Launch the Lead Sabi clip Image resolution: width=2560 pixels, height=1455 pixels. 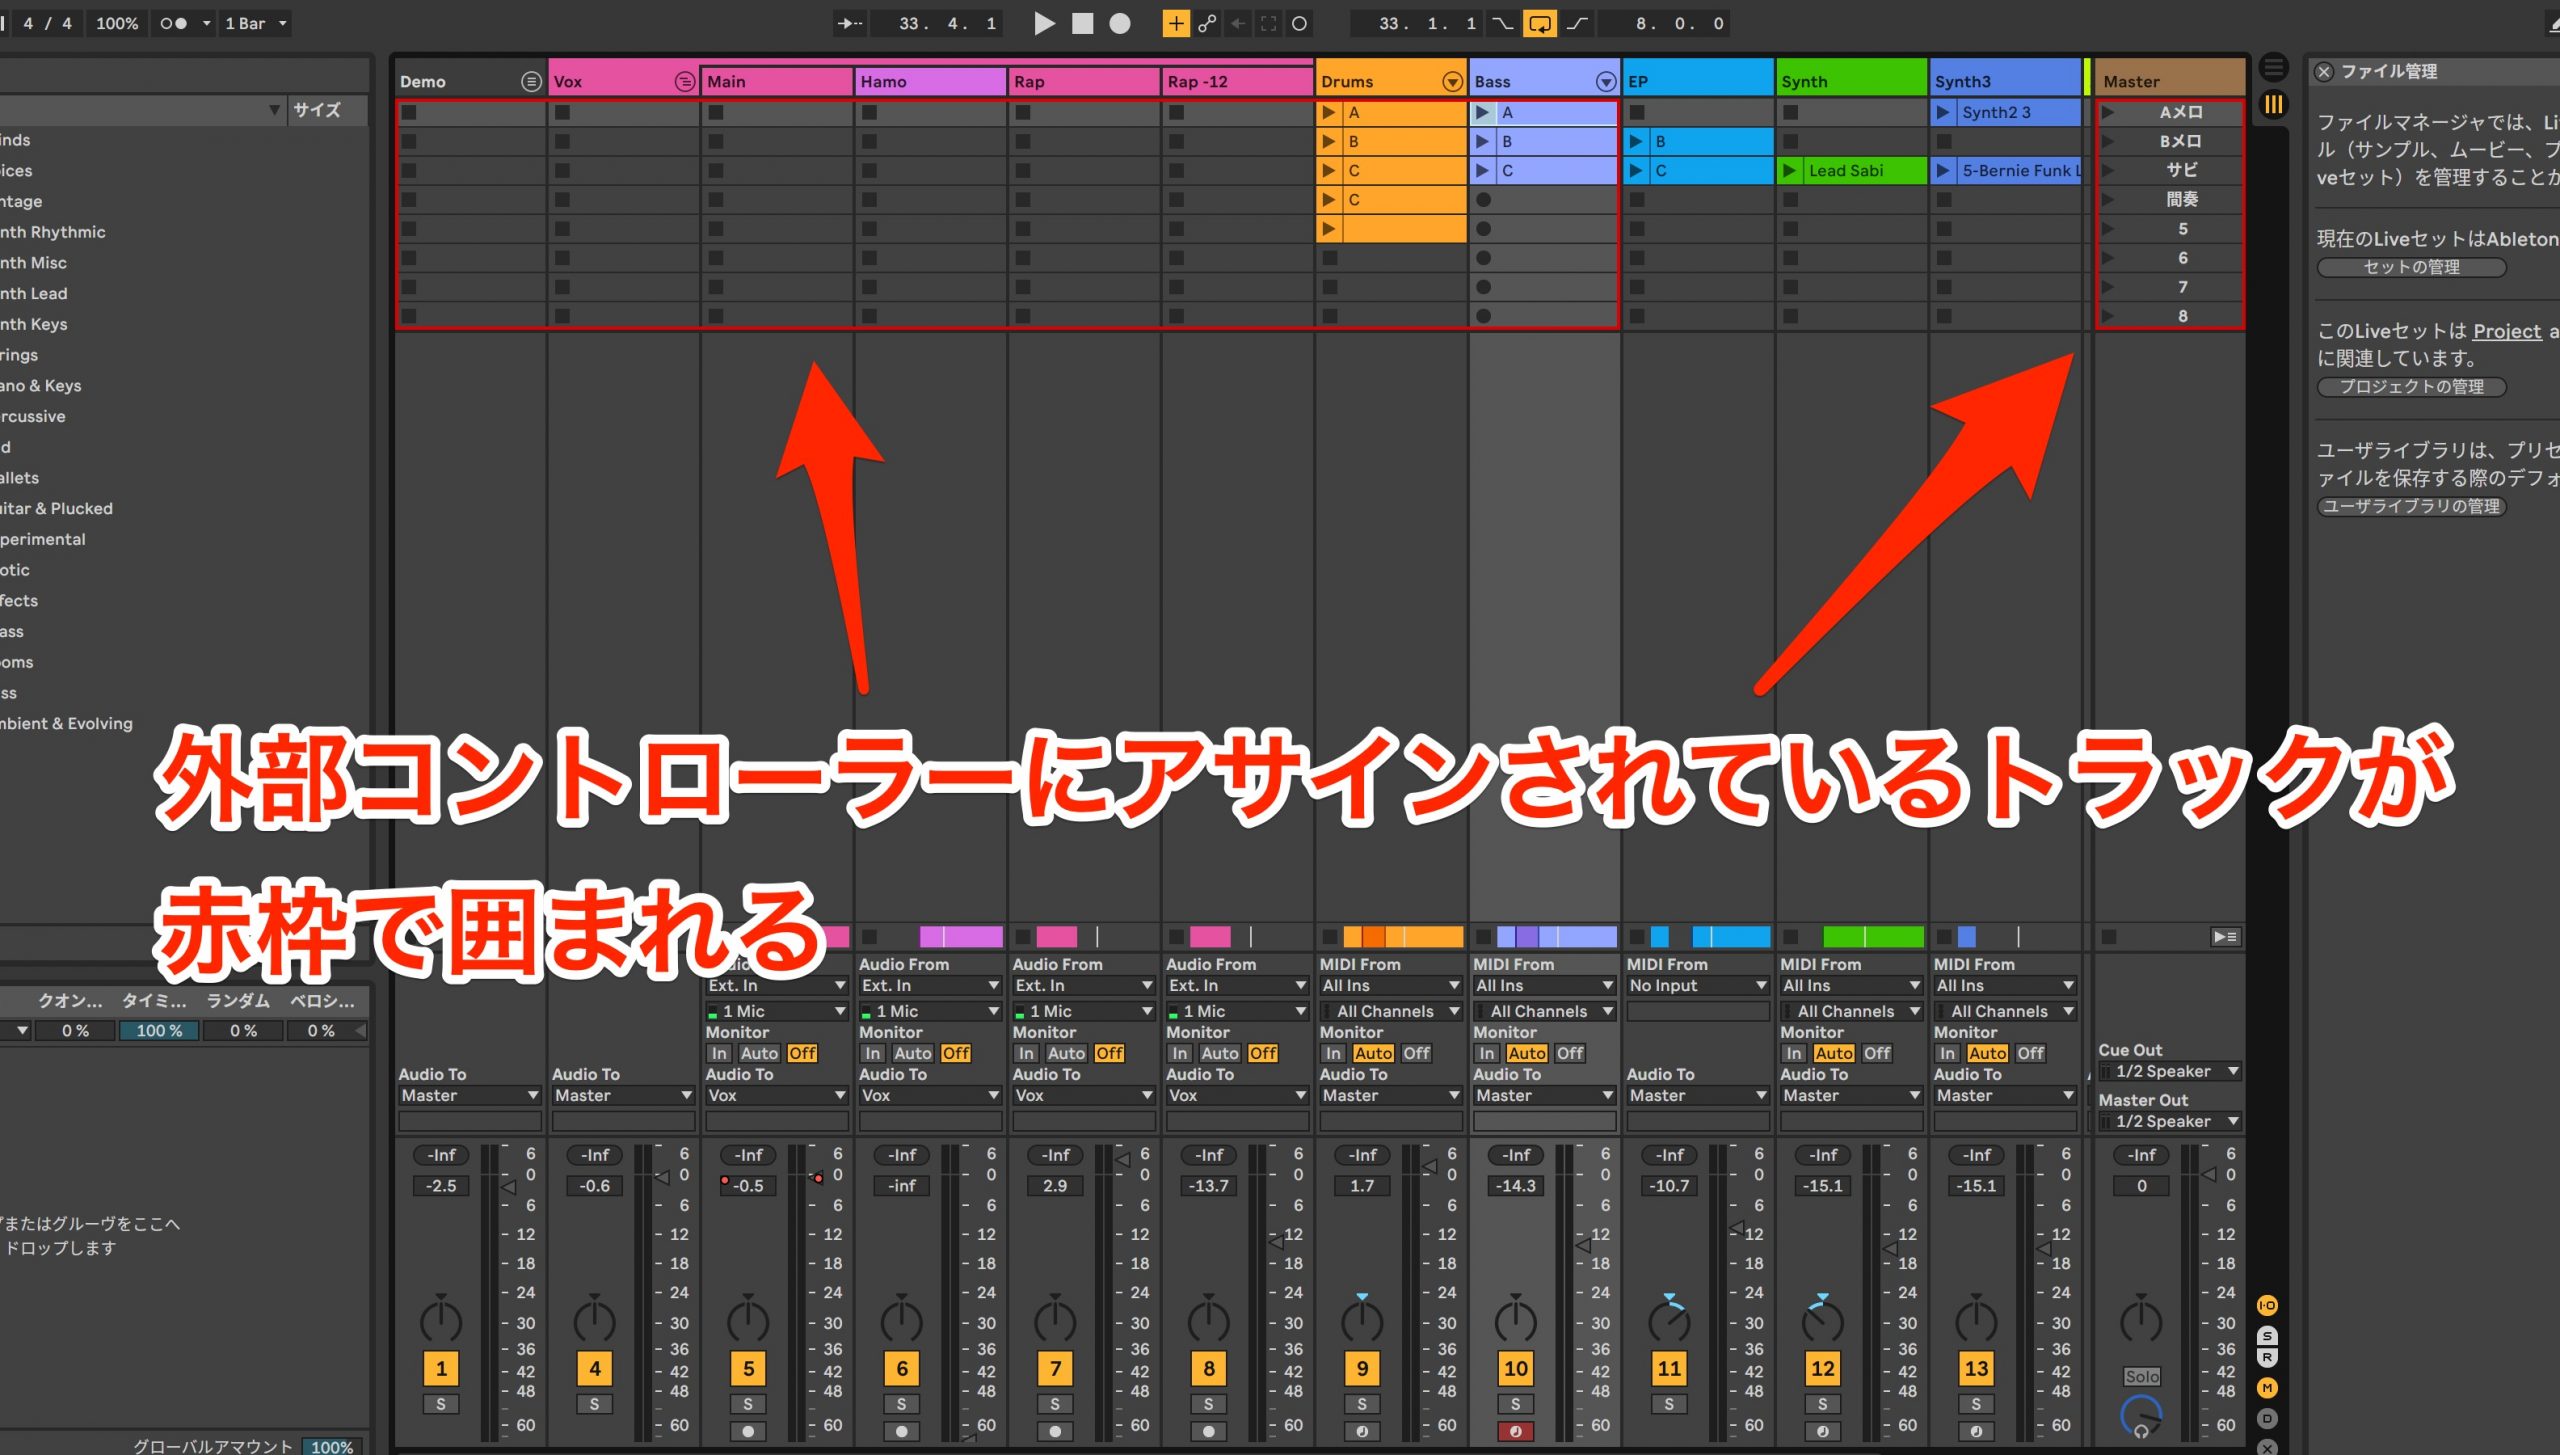(1790, 170)
